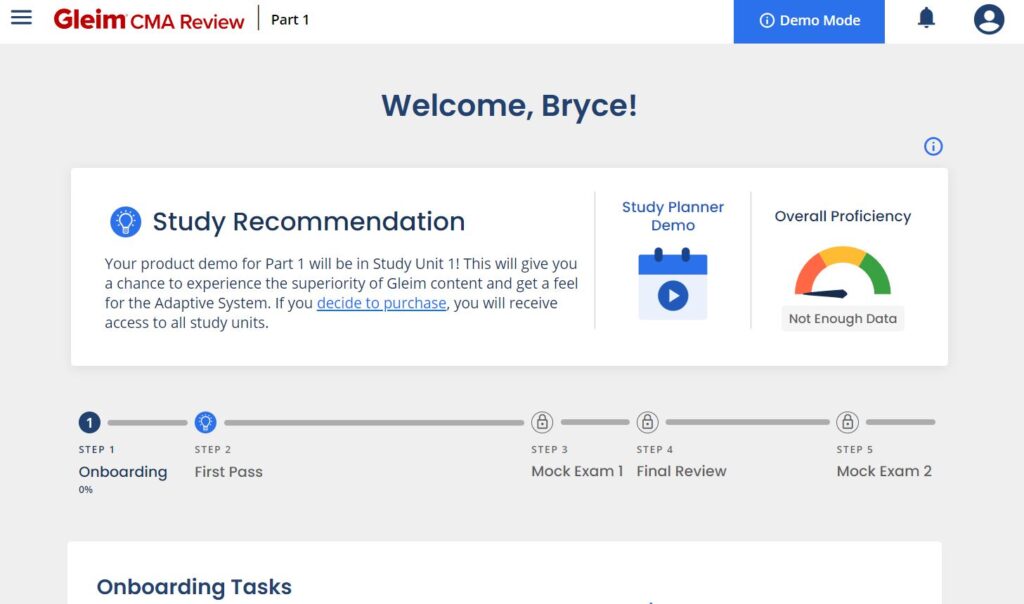This screenshot has width=1024, height=604.
Task: Select the Step 1 Onboarding circle
Action: point(89,421)
